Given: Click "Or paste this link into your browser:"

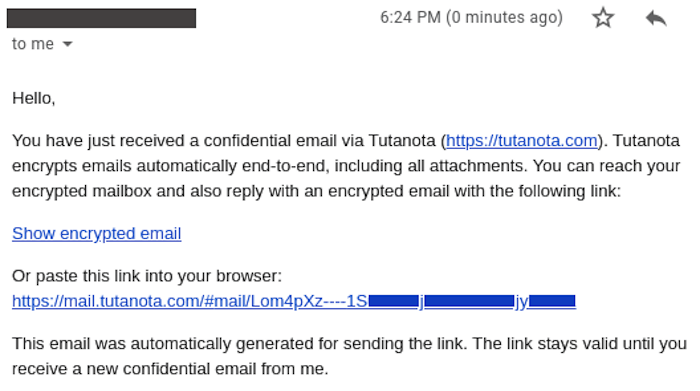Looking at the screenshot, I should 147,276.
